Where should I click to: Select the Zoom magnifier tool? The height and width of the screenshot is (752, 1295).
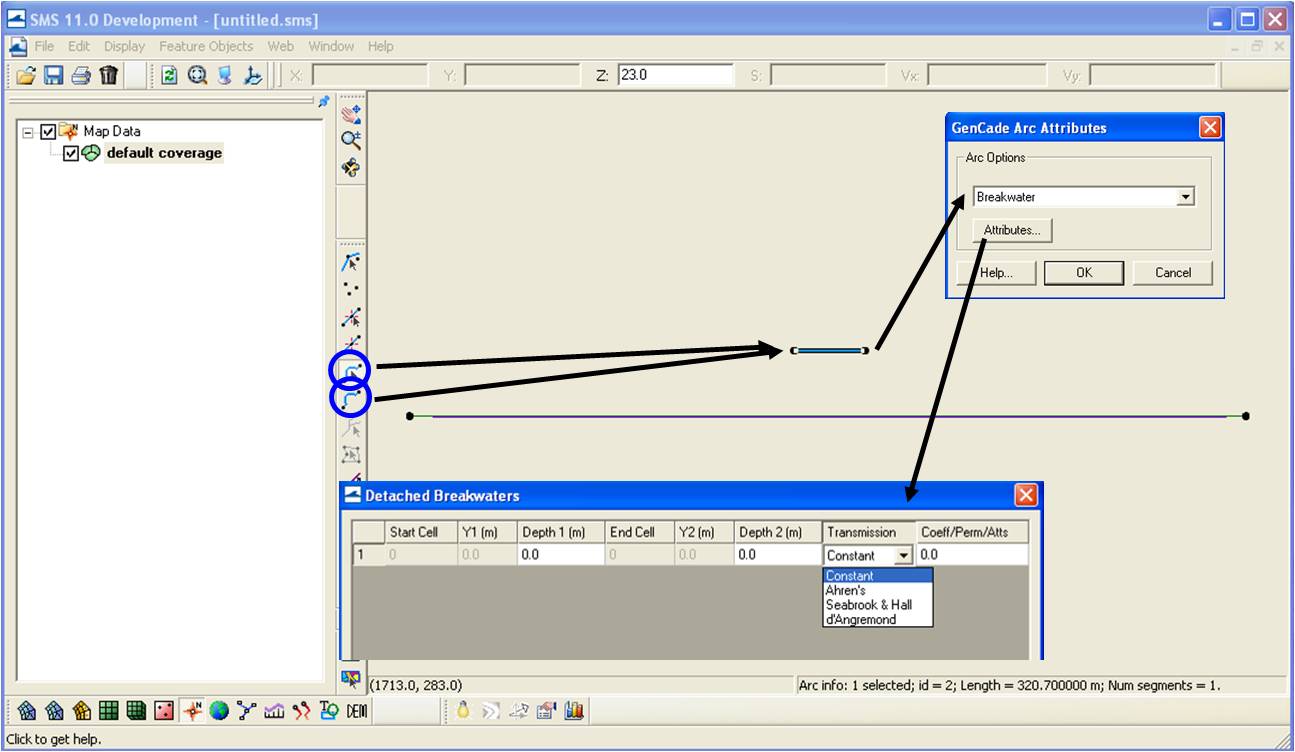[x=351, y=141]
